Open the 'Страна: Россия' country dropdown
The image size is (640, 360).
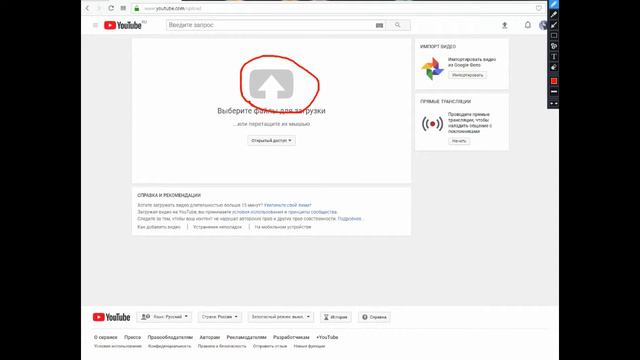[x=220, y=317]
